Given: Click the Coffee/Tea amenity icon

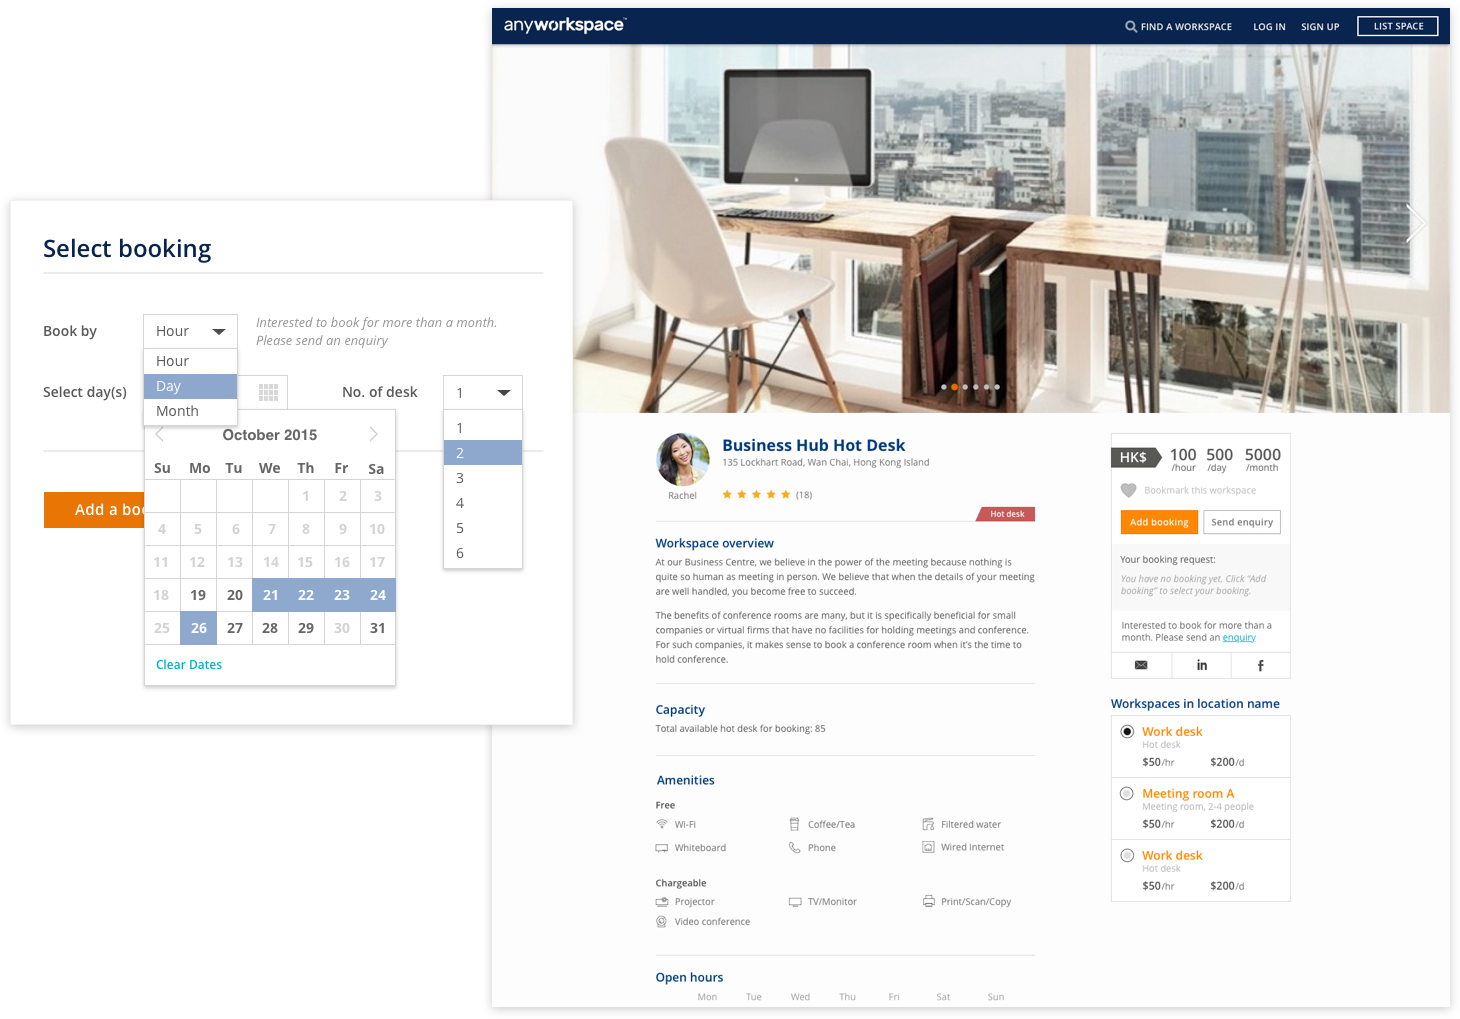Looking at the screenshot, I should tap(794, 824).
